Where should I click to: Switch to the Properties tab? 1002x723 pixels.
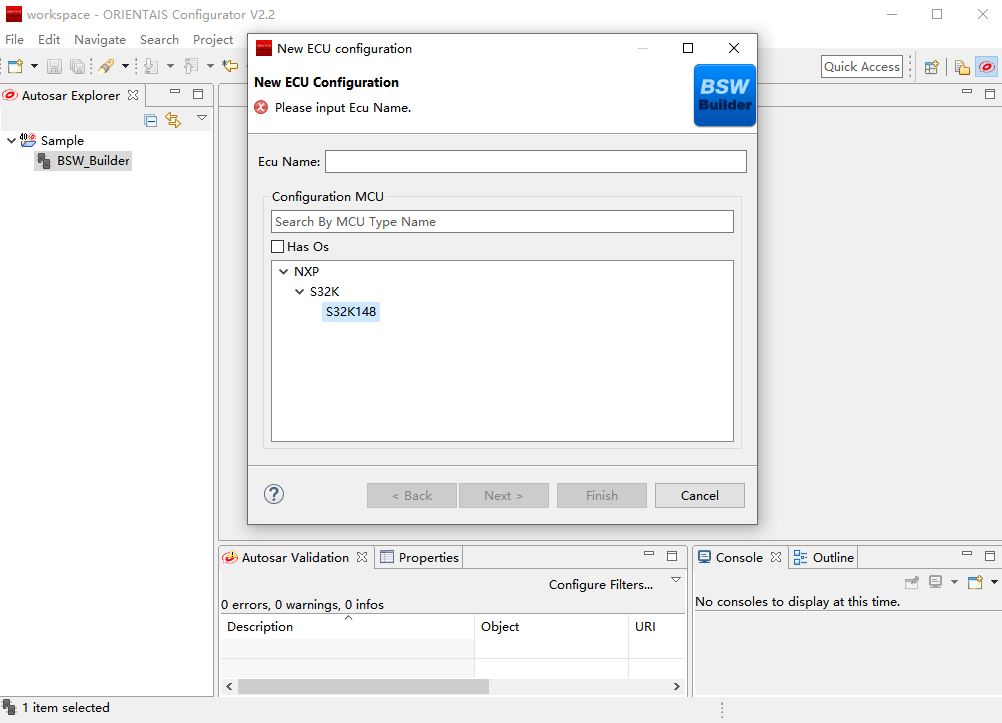point(419,558)
